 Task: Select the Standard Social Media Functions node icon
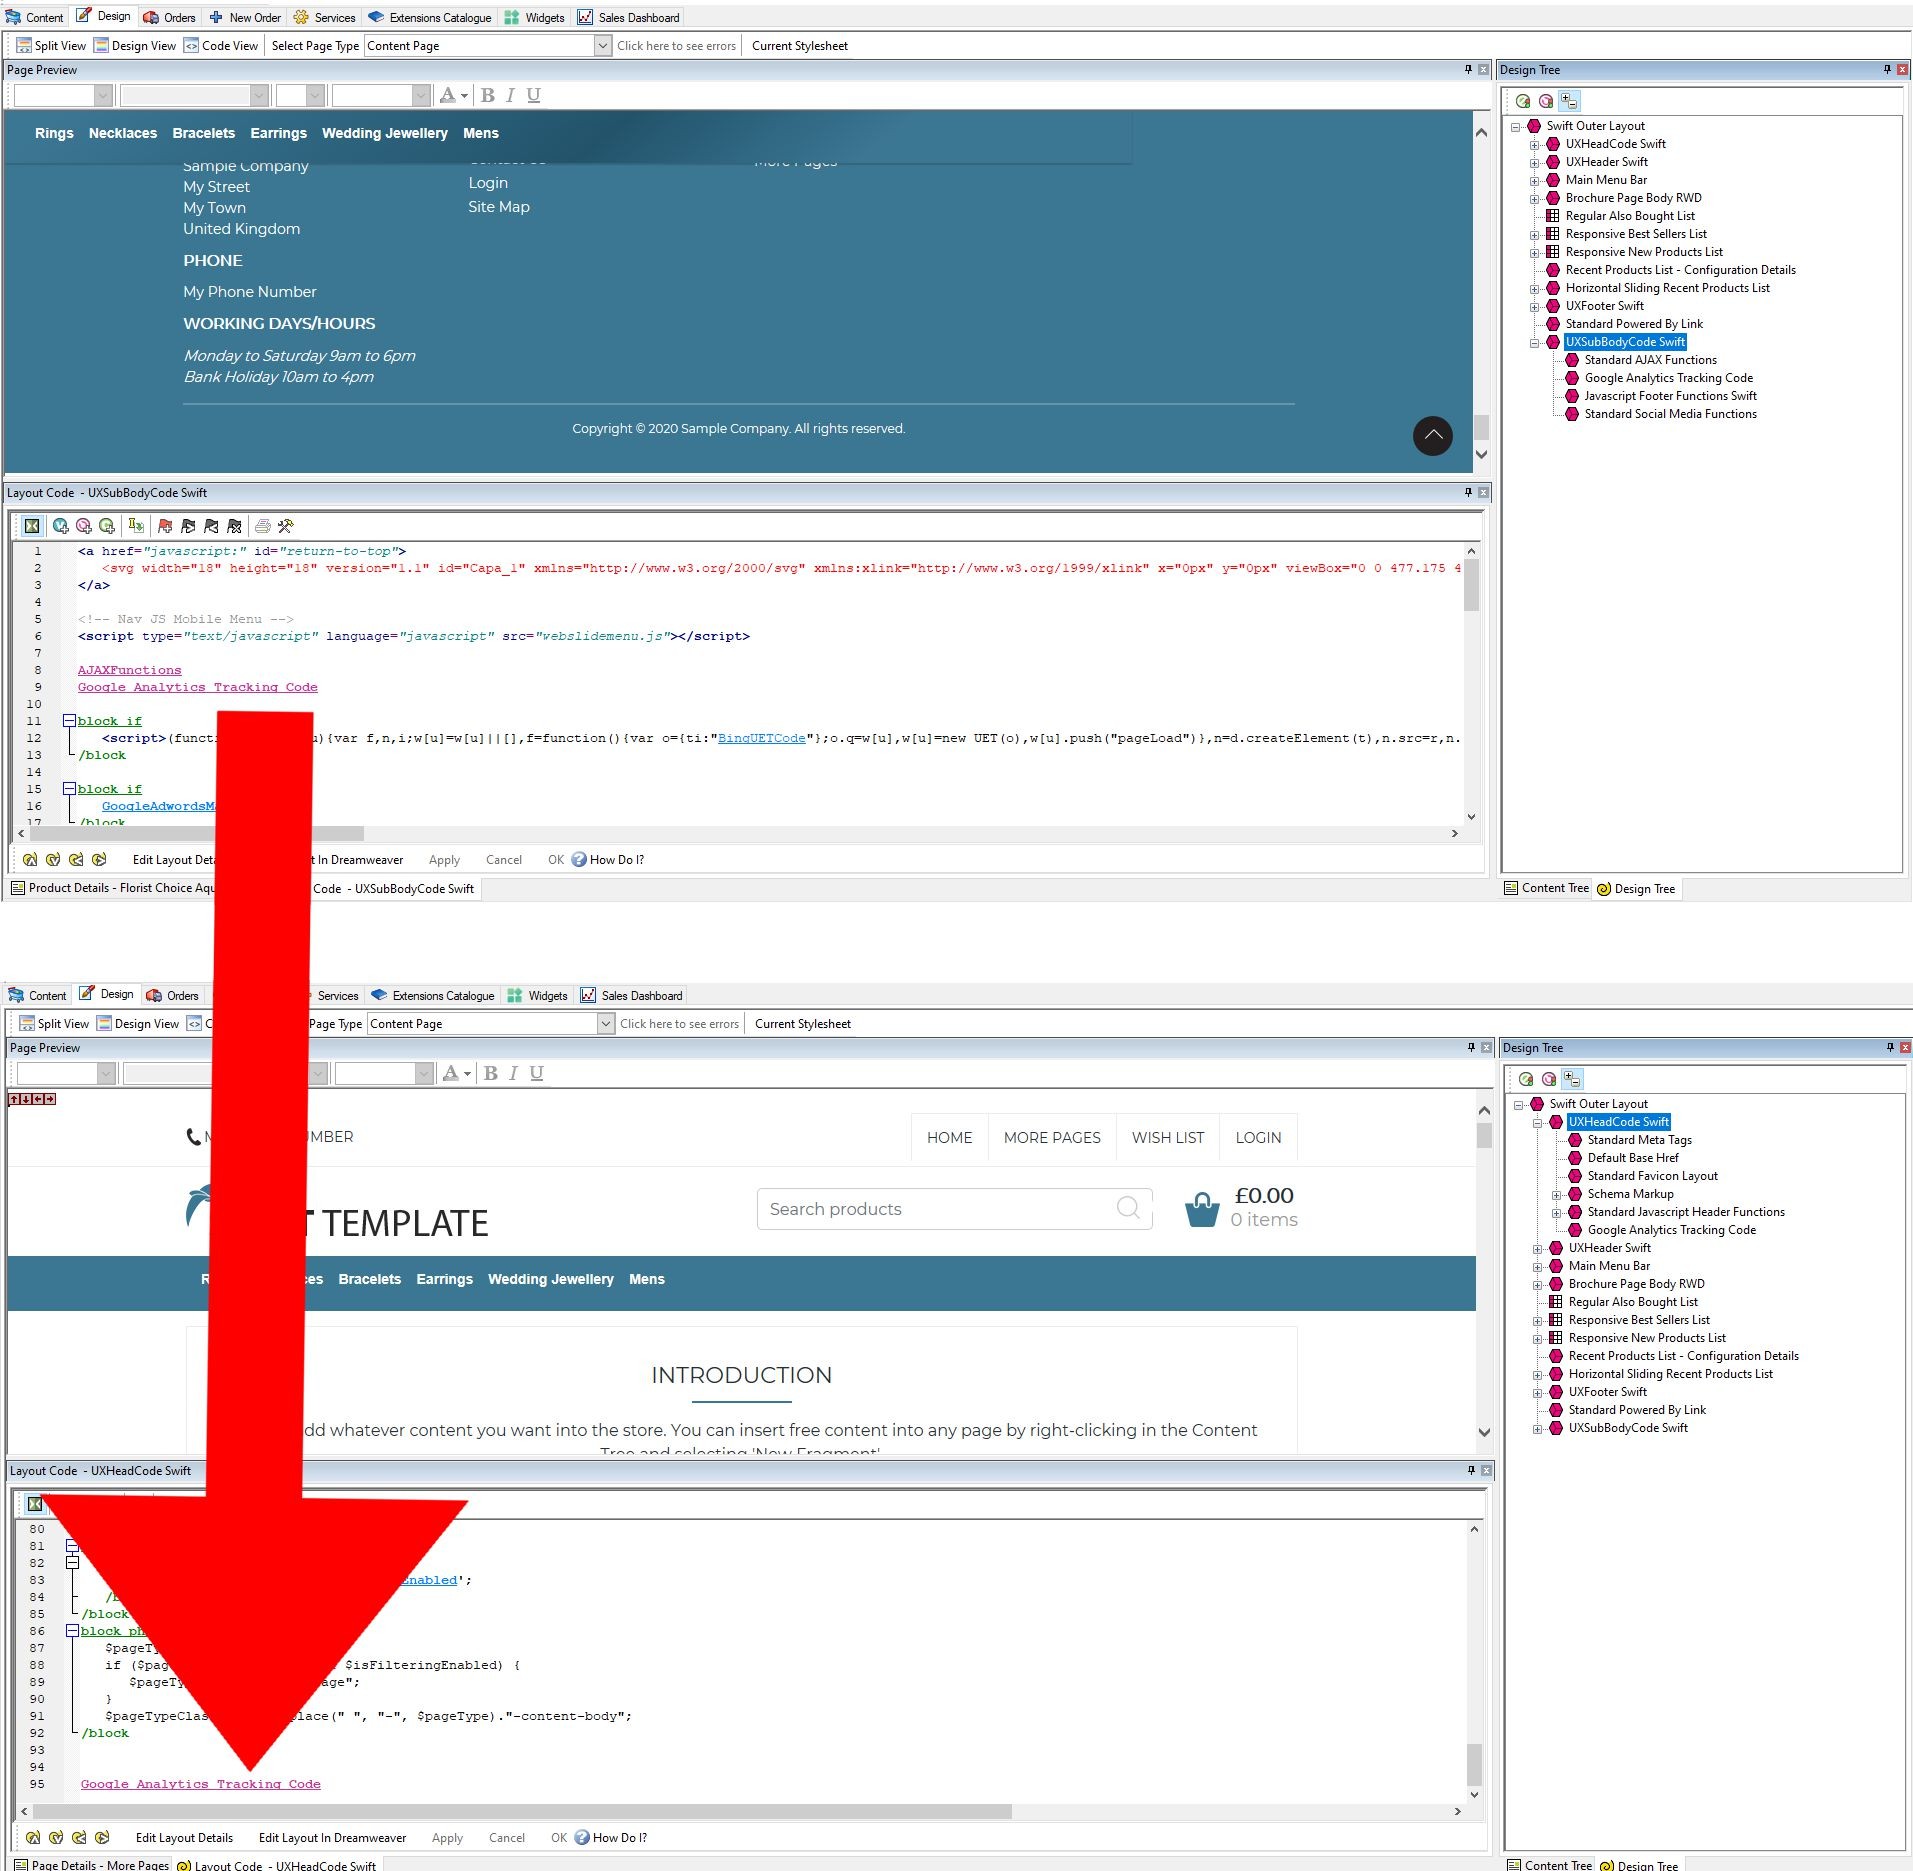click(1572, 414)
